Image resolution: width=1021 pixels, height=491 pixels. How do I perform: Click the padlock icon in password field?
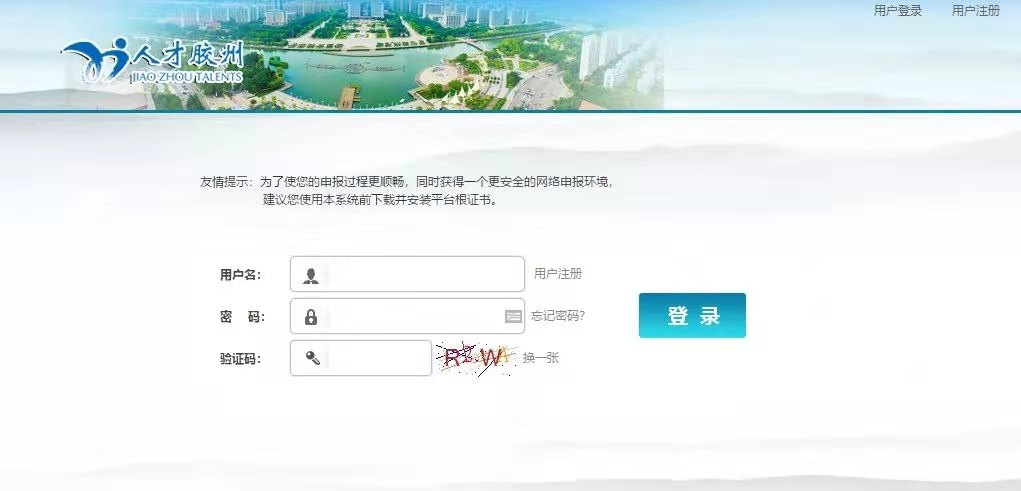pos(311,317)
